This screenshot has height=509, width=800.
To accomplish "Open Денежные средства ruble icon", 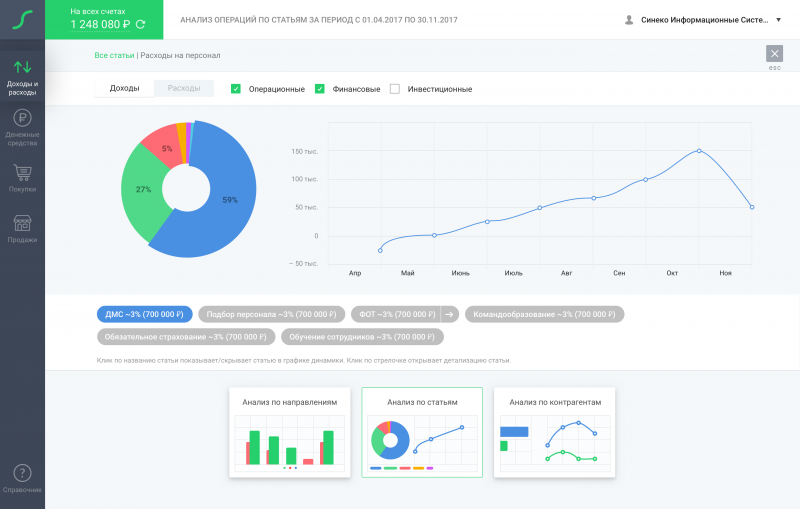I will point(22,123).
